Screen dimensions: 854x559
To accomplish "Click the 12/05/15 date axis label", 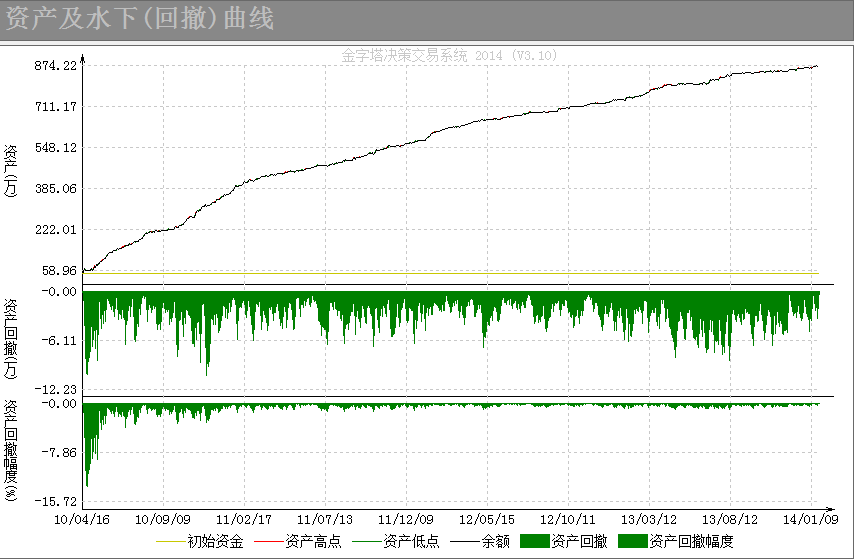I will click(487, 519).
